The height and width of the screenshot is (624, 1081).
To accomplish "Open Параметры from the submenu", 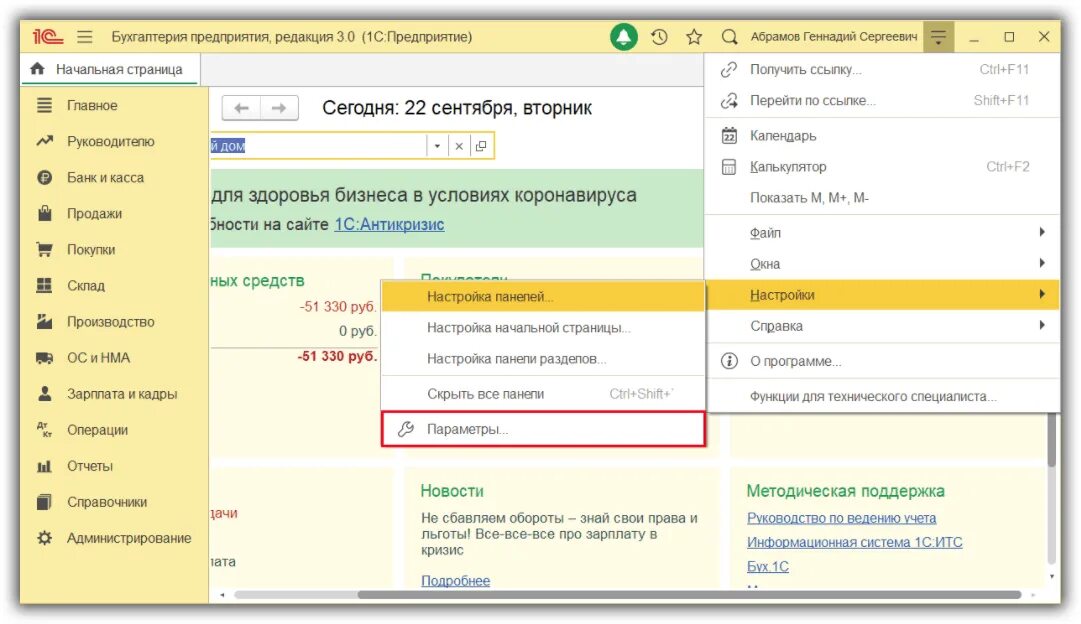I will coord(543,429).
